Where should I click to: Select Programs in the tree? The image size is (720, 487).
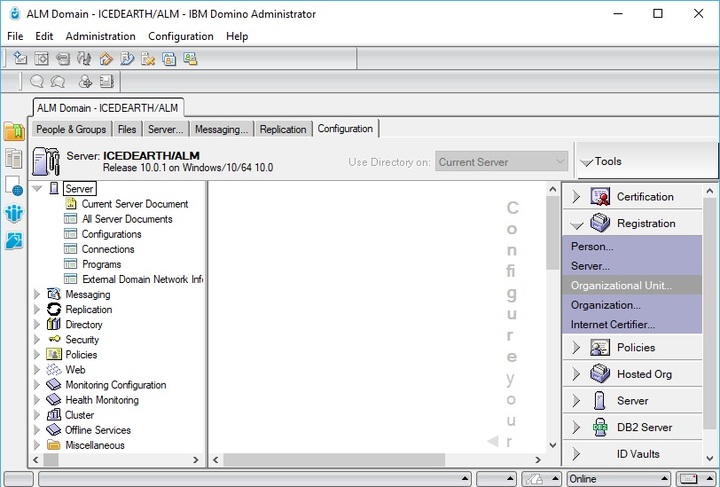coord(101,264)
